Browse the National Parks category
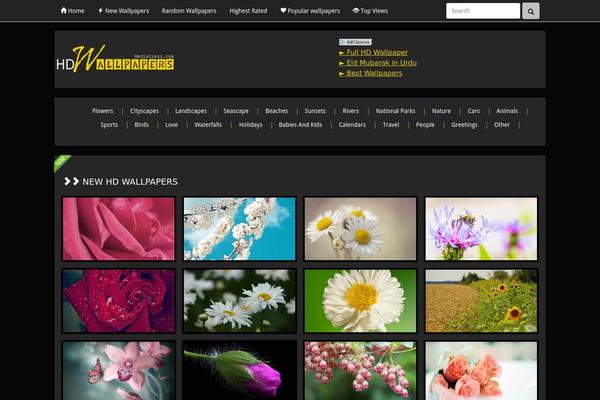Viewport: 600px width, 400px height. click(395, 111)
